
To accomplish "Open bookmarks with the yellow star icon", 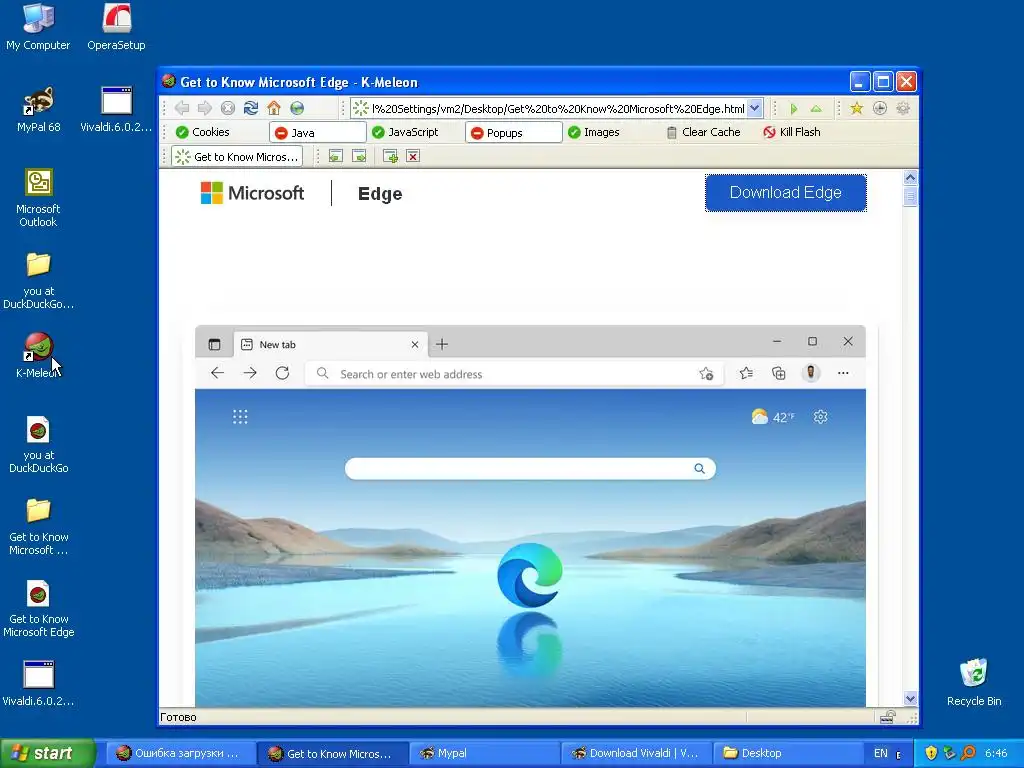I will (856, 108).
